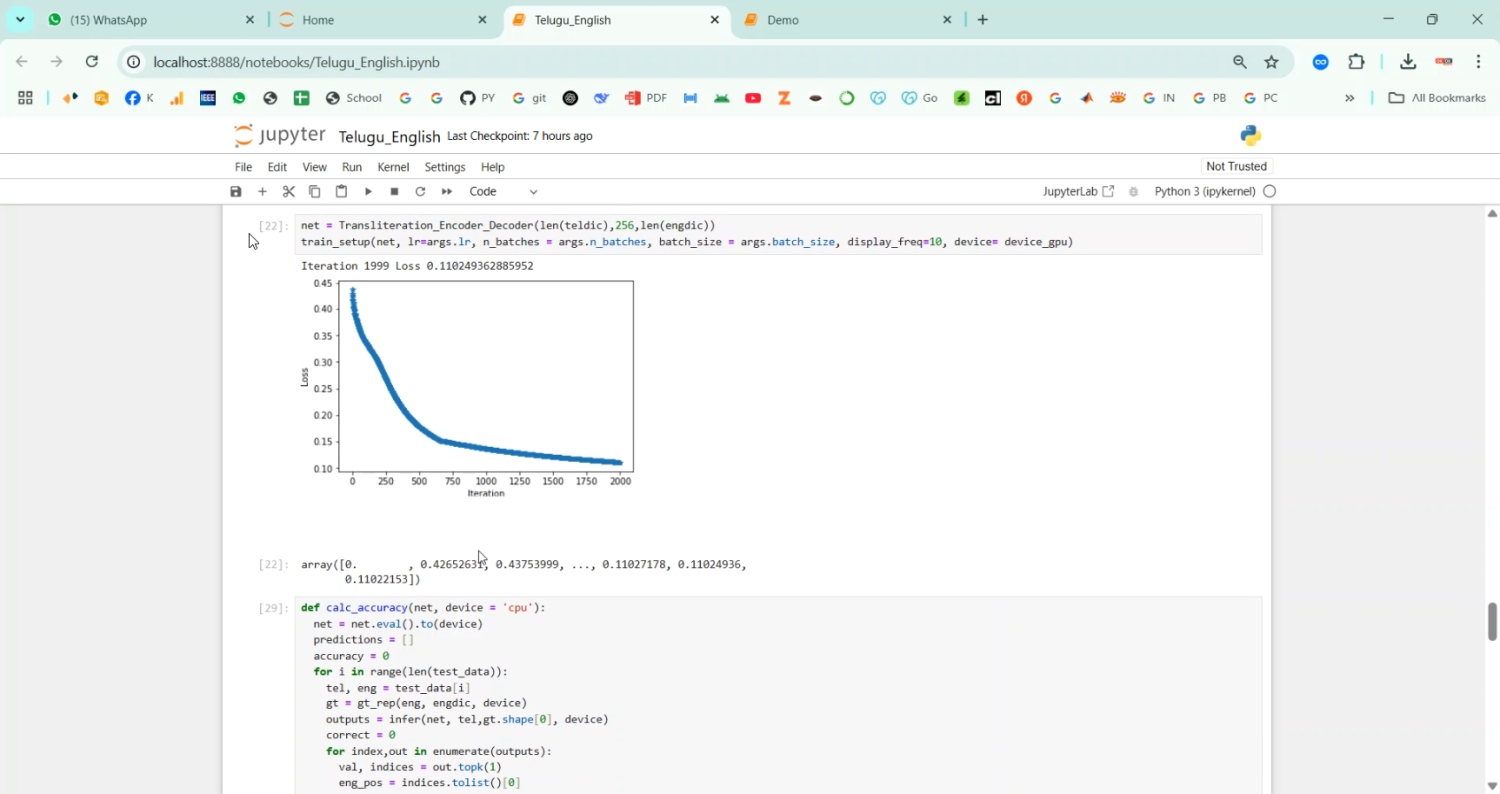Restart kernel and run all cells
1500x794 pixels.
[446, 191]
